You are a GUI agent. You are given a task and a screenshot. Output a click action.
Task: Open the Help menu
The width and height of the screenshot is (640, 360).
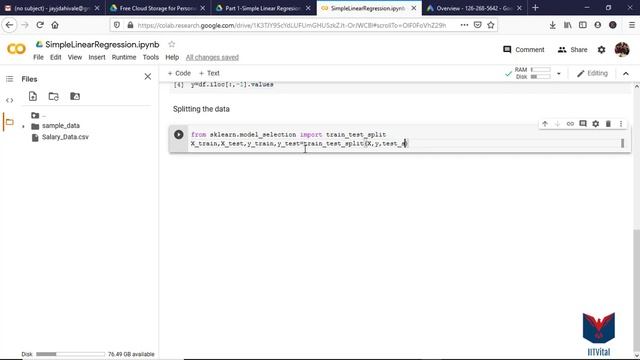pyautogui.click(x=172, y=57)
